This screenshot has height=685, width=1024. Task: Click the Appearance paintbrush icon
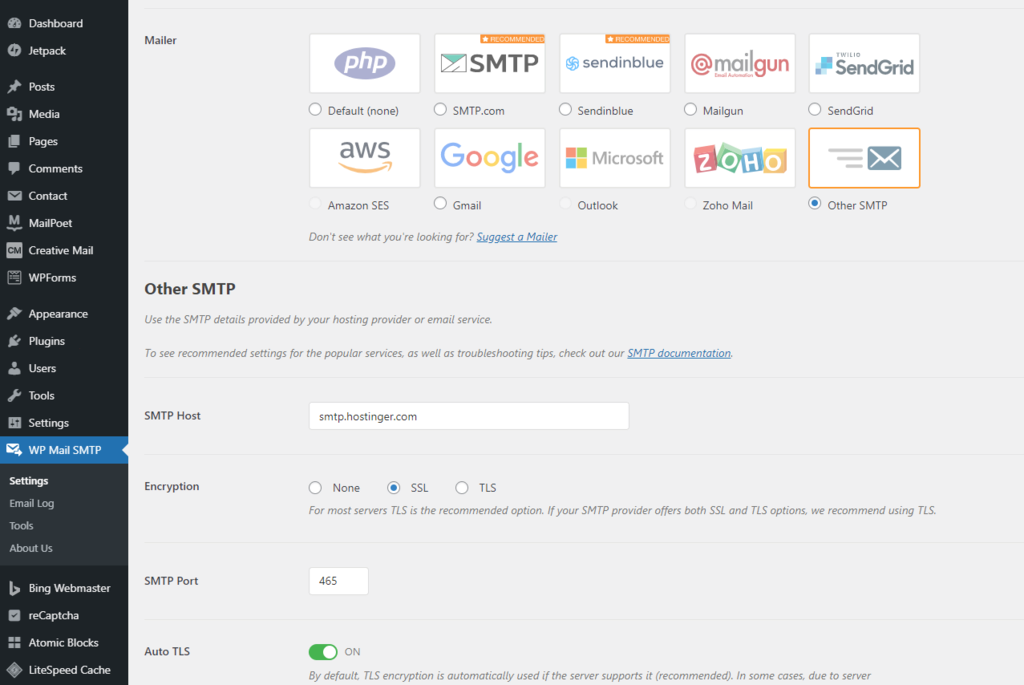coord(14,314)
